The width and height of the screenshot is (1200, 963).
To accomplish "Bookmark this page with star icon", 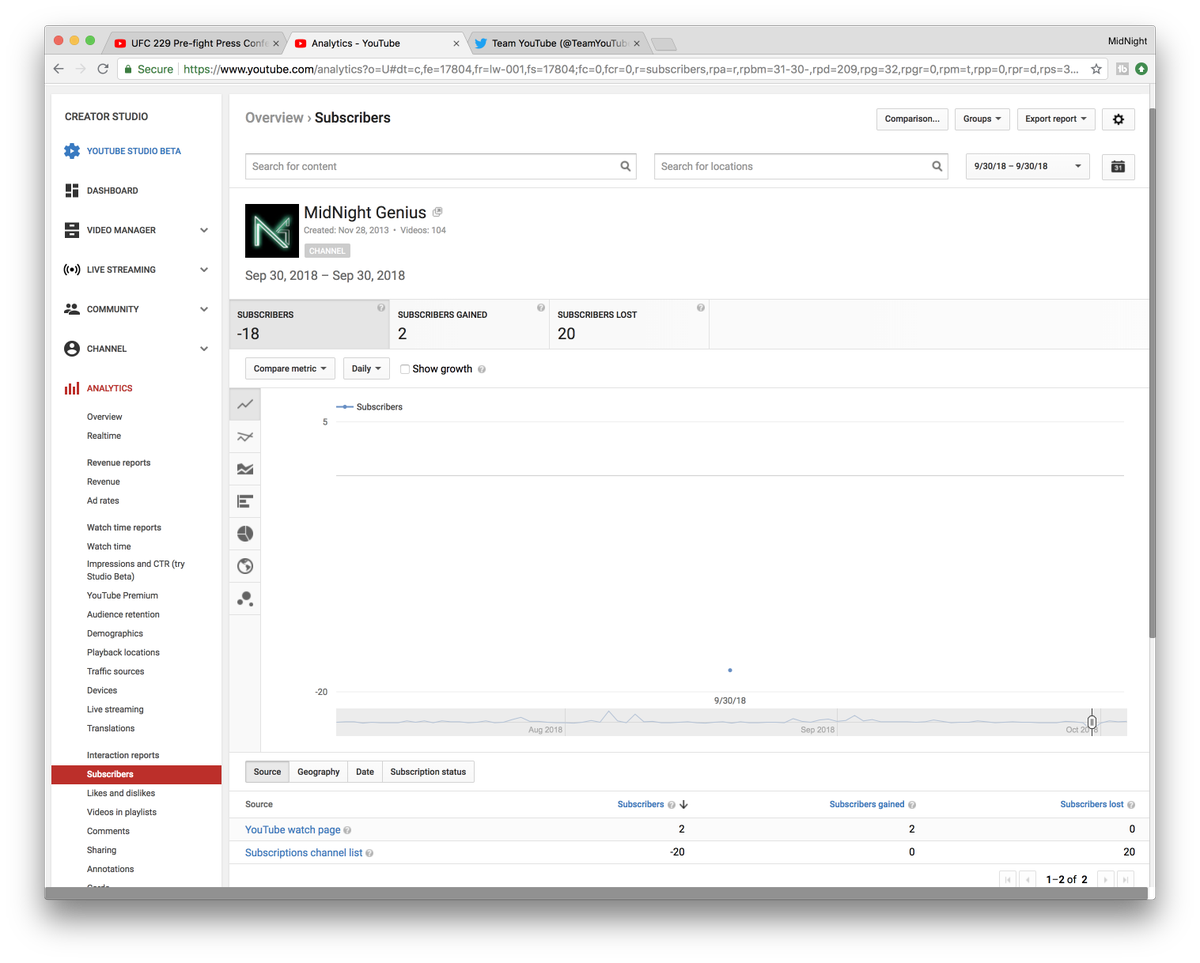I will coord(1097,69).
